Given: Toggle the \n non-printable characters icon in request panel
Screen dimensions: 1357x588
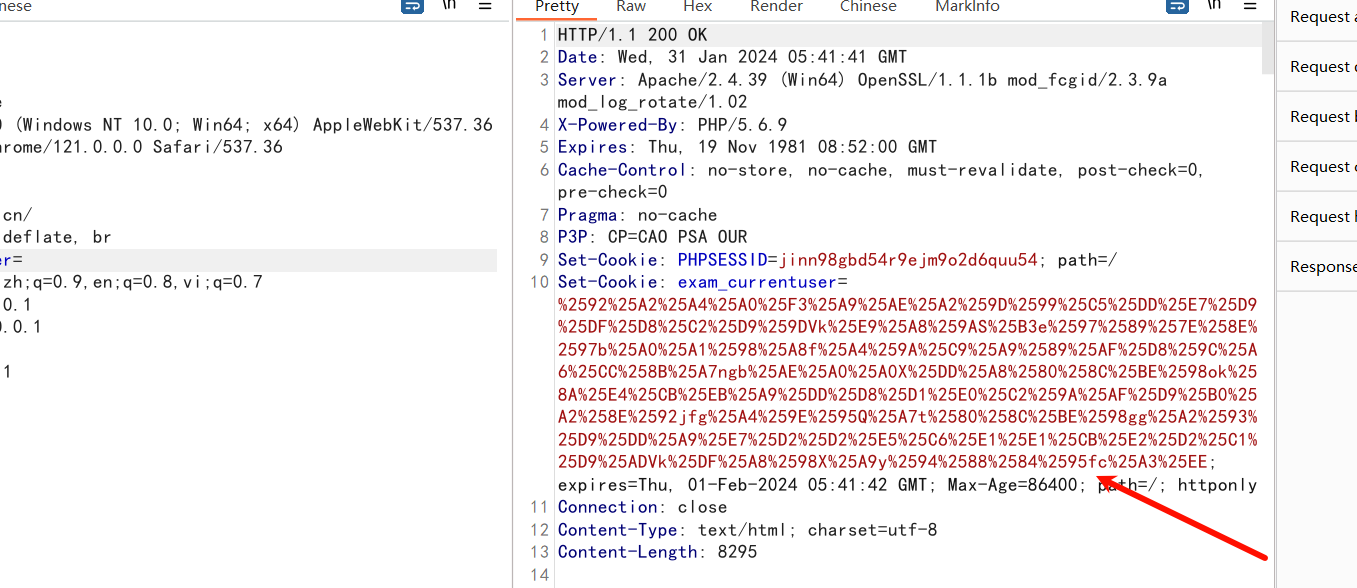Looking at the screenshot, I should click(x=449, y=5).
